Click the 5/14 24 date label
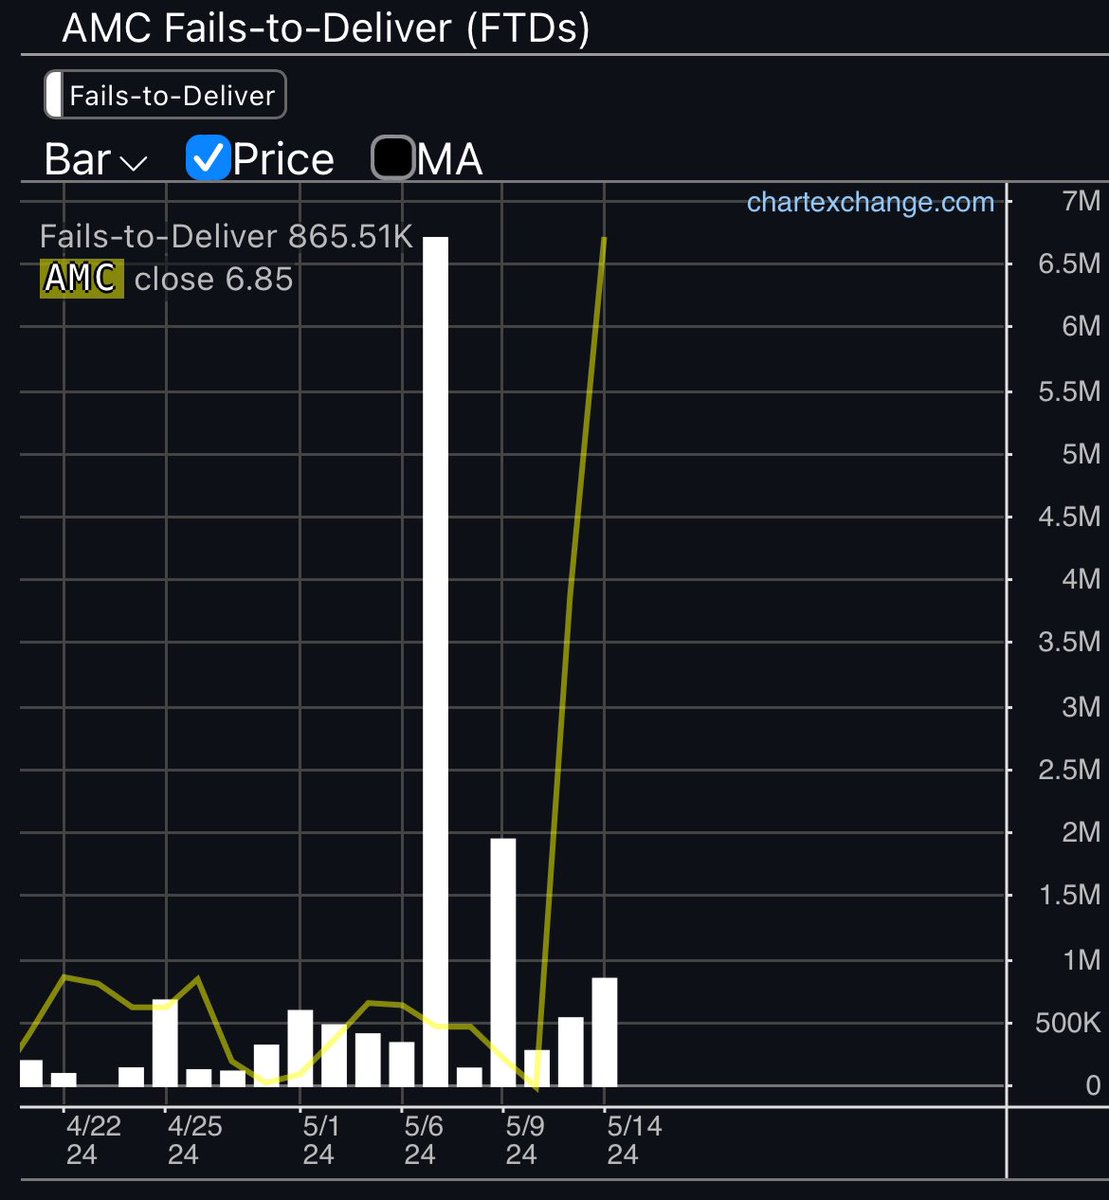The height and width of the screenshot is (1200, 1109). [634, 1140]
